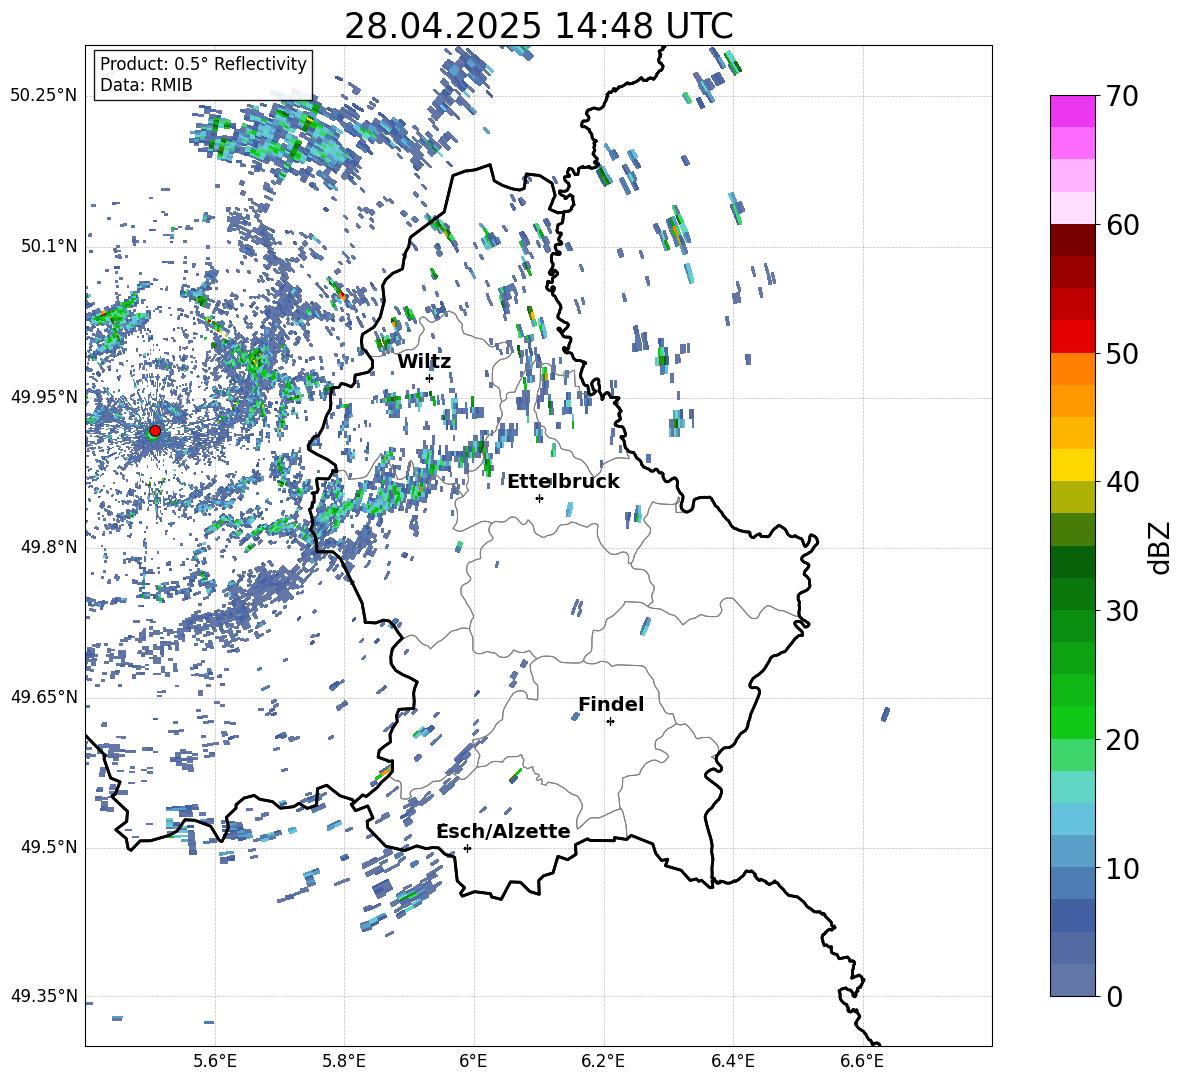Pick the cyan swatch just above 10 dBZ
The height and width of the screenshot is (1081, 1184).
1072,851
